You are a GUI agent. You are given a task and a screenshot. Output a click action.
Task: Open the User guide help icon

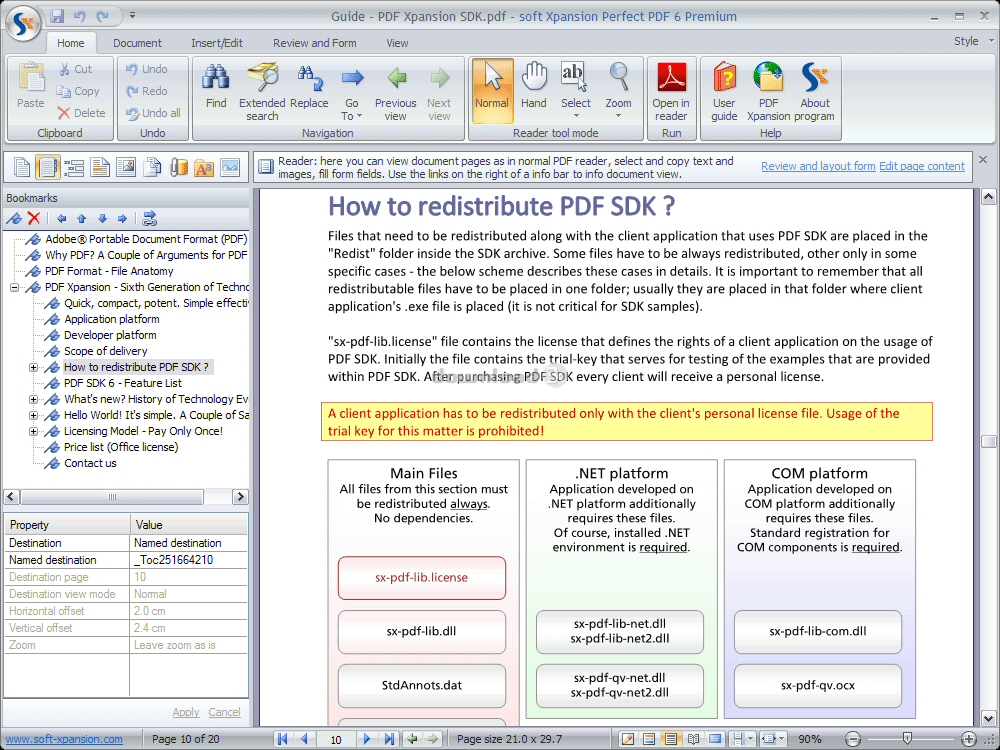[724, 91]
